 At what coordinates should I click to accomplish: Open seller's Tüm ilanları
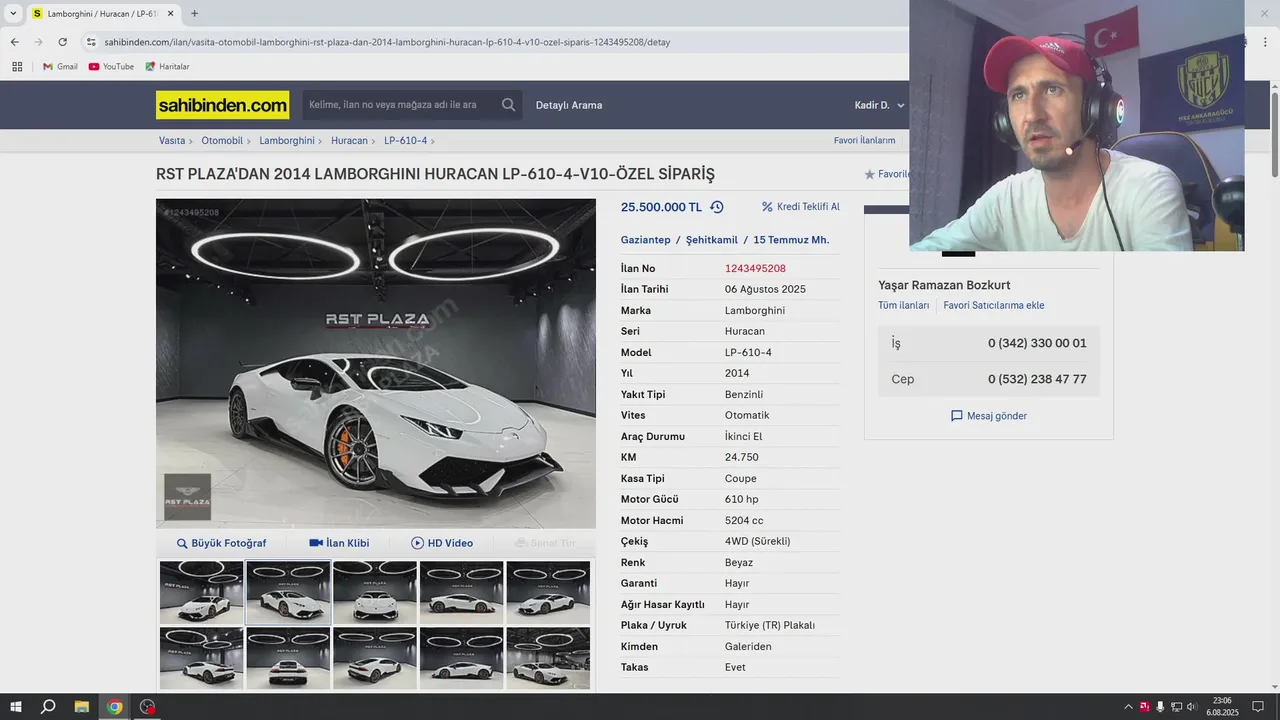(x=903, y=305)
